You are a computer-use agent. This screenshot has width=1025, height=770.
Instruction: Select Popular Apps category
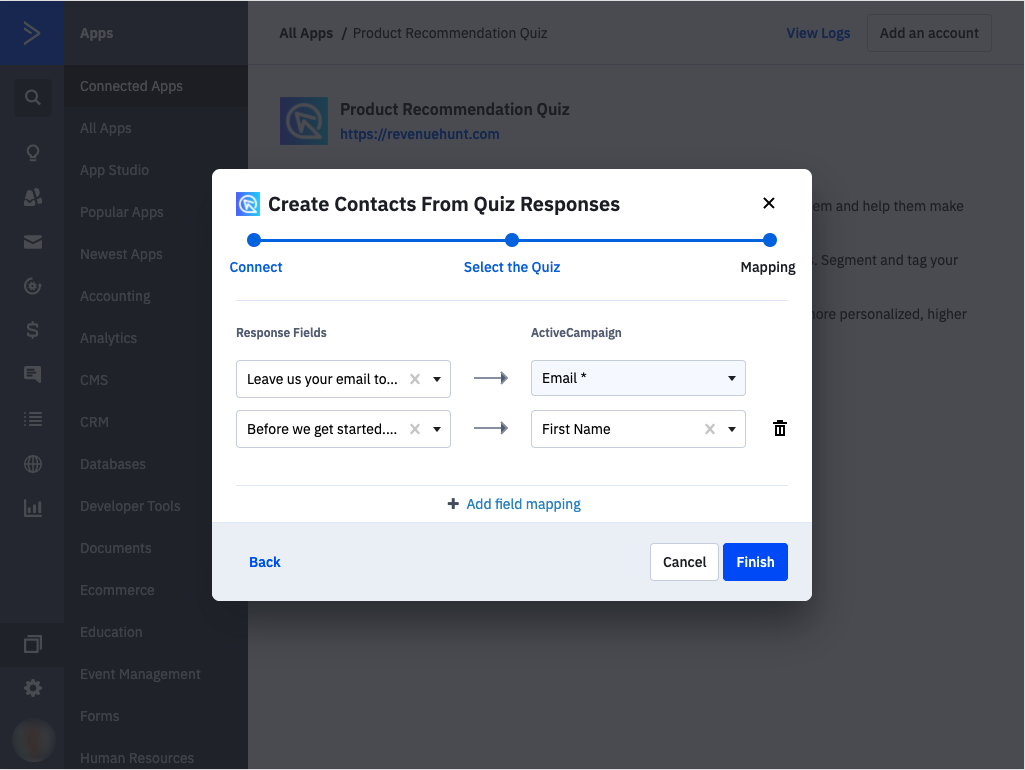coord(122,212)
